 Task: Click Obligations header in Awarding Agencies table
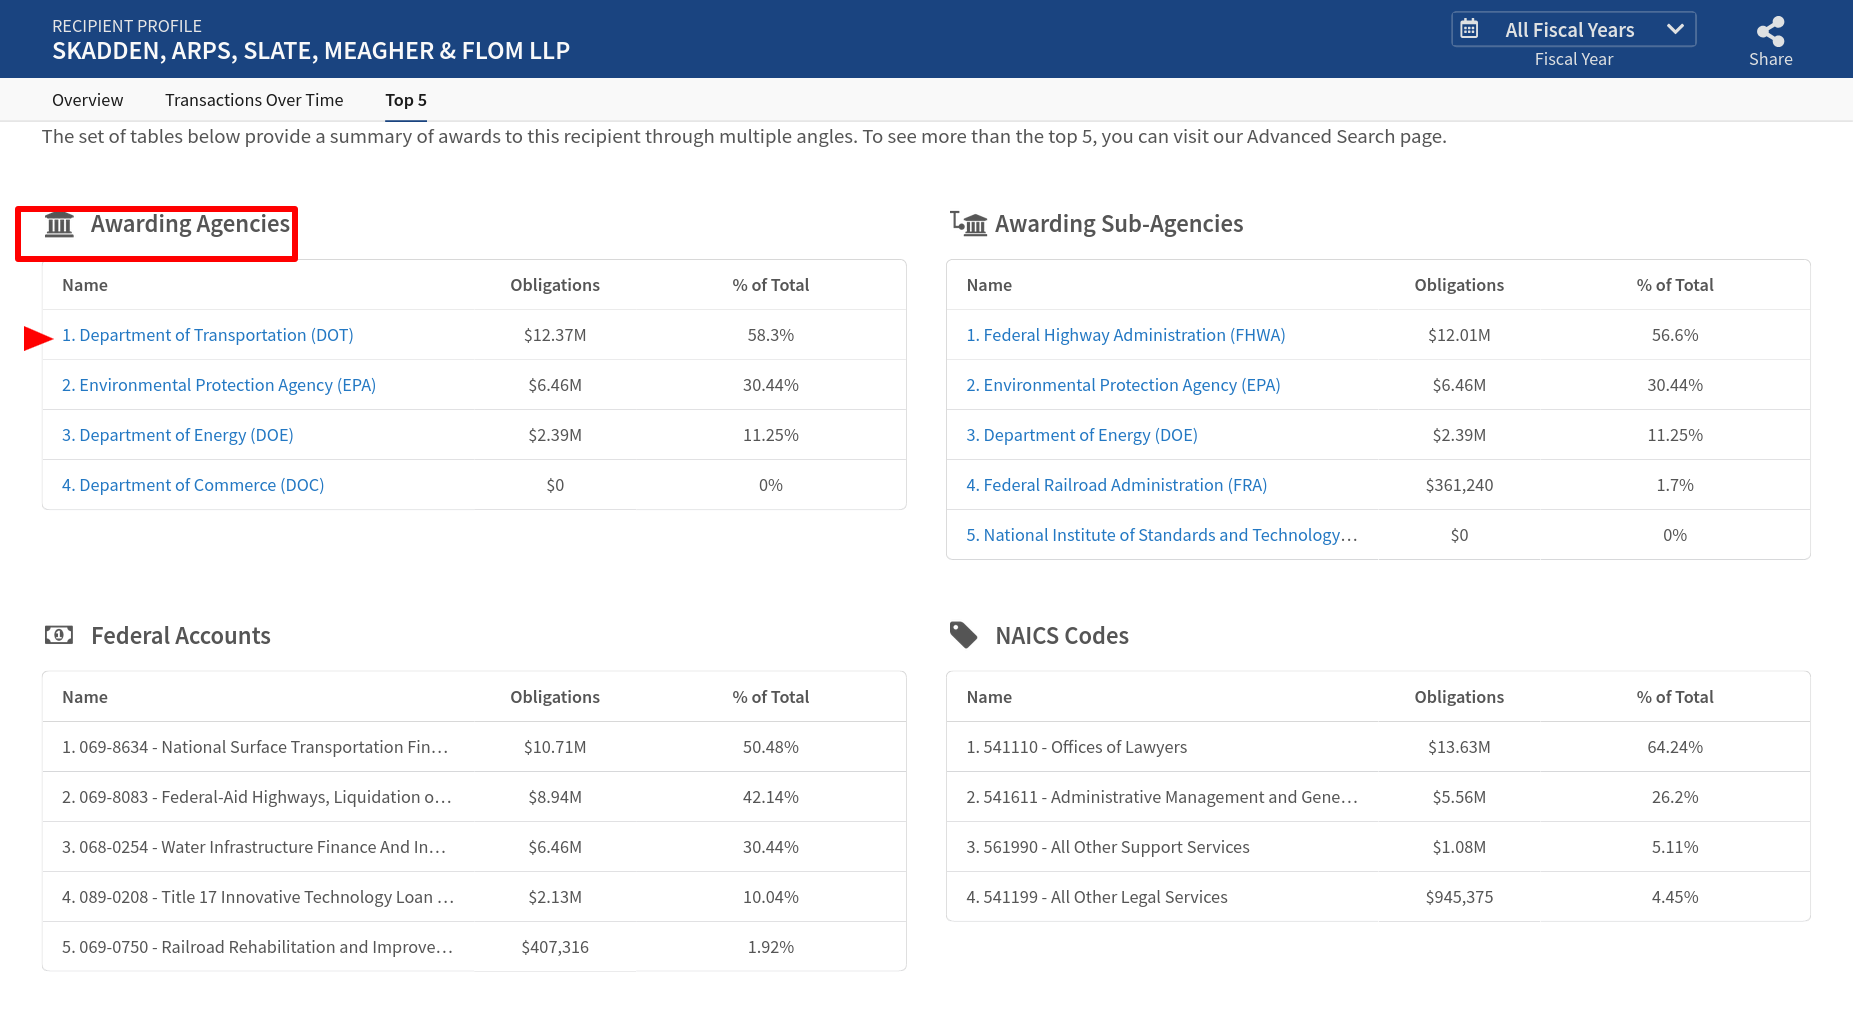[555, 285]
